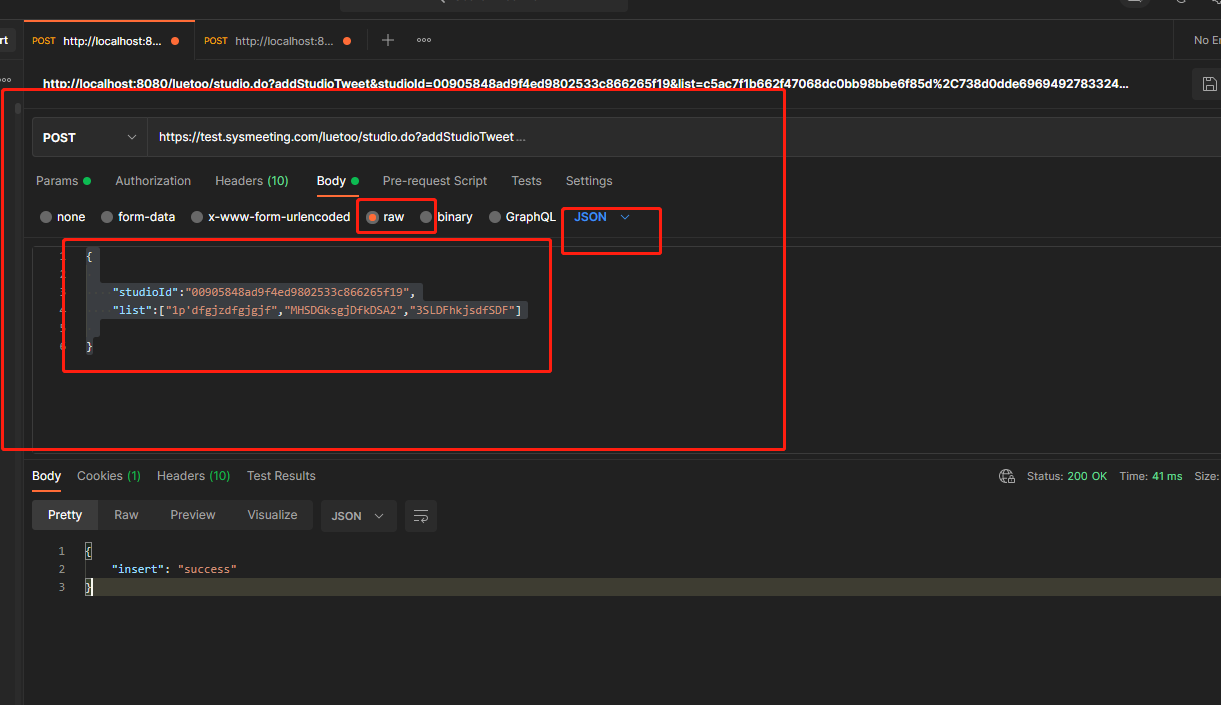
Task: Open the Tests request tab
Action: (x=526, y=181)
